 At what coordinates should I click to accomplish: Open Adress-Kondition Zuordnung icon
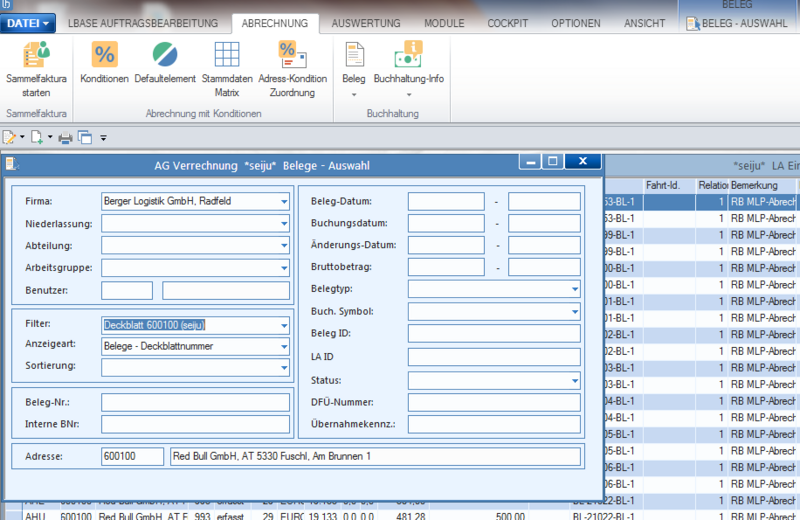pyautogui.click(x=292, y=55)
